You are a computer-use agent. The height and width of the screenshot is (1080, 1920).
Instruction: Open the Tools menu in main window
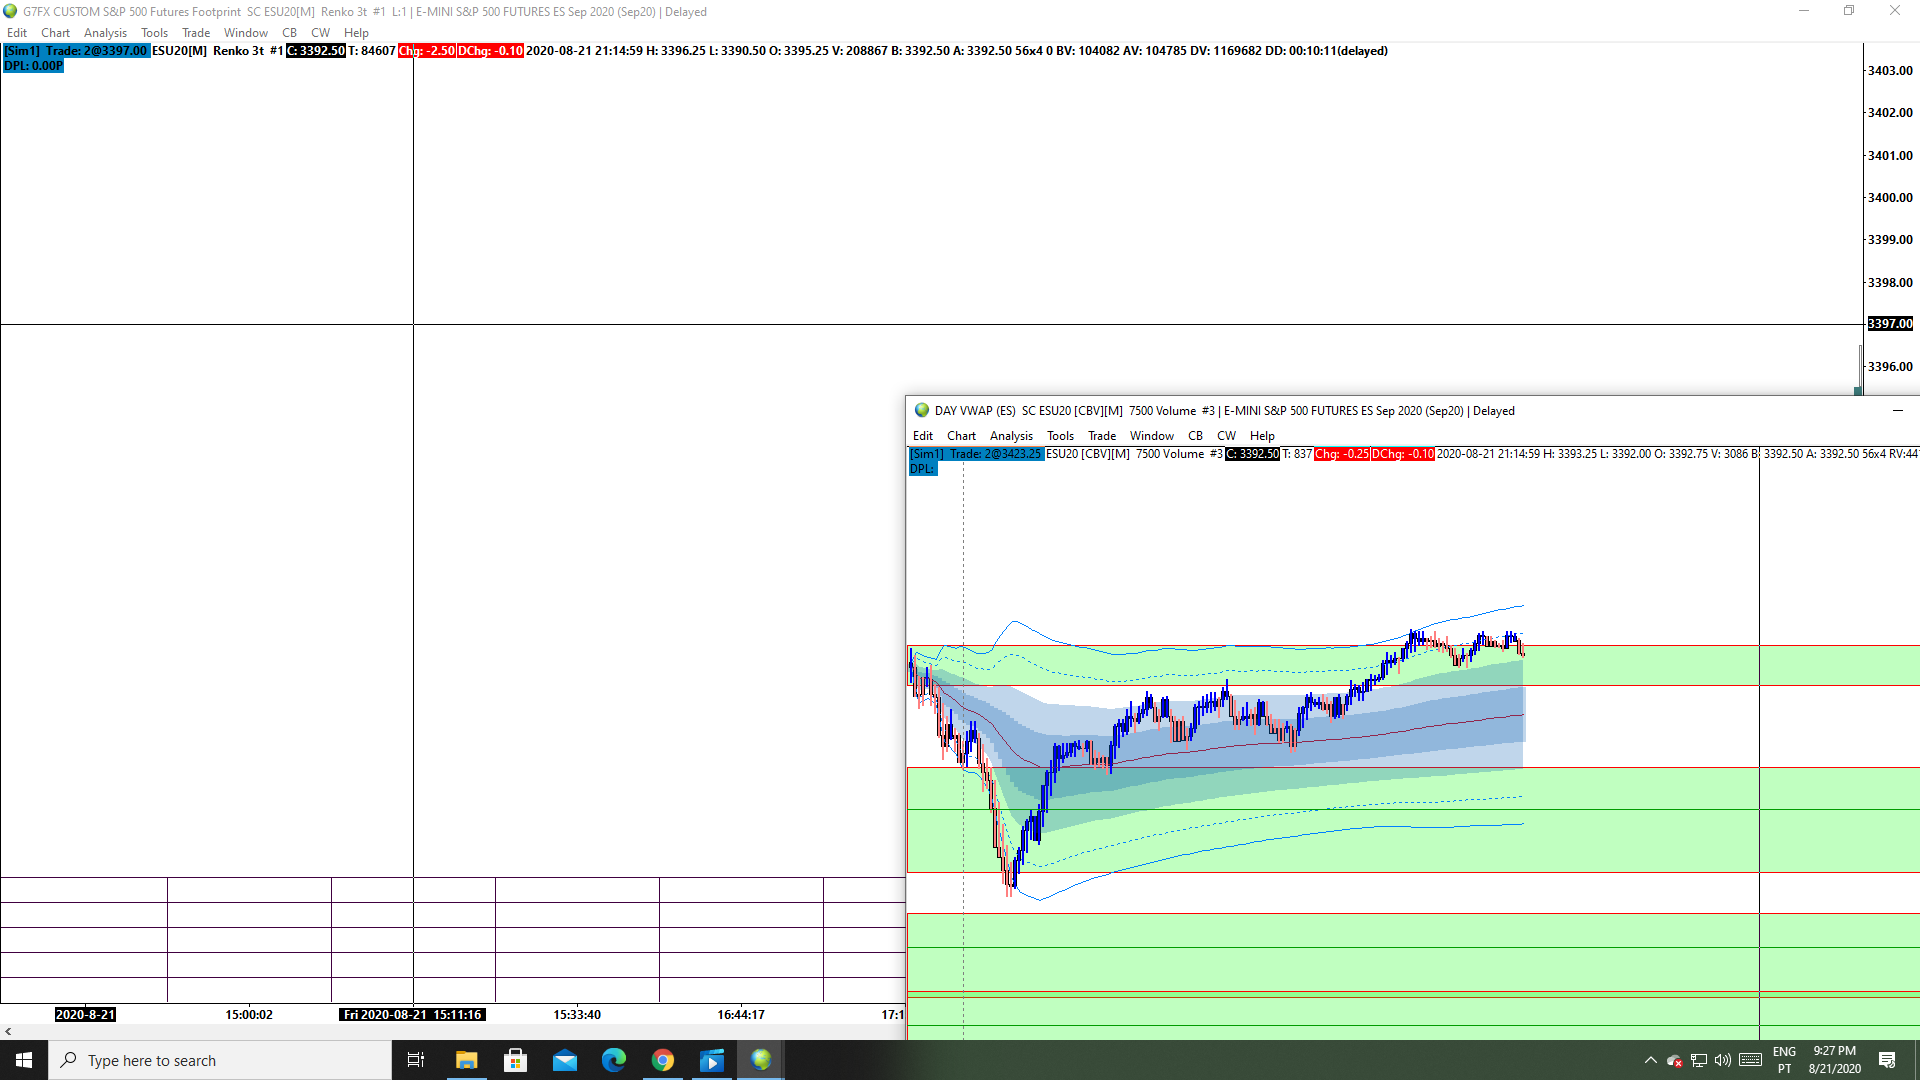[154, 33]
